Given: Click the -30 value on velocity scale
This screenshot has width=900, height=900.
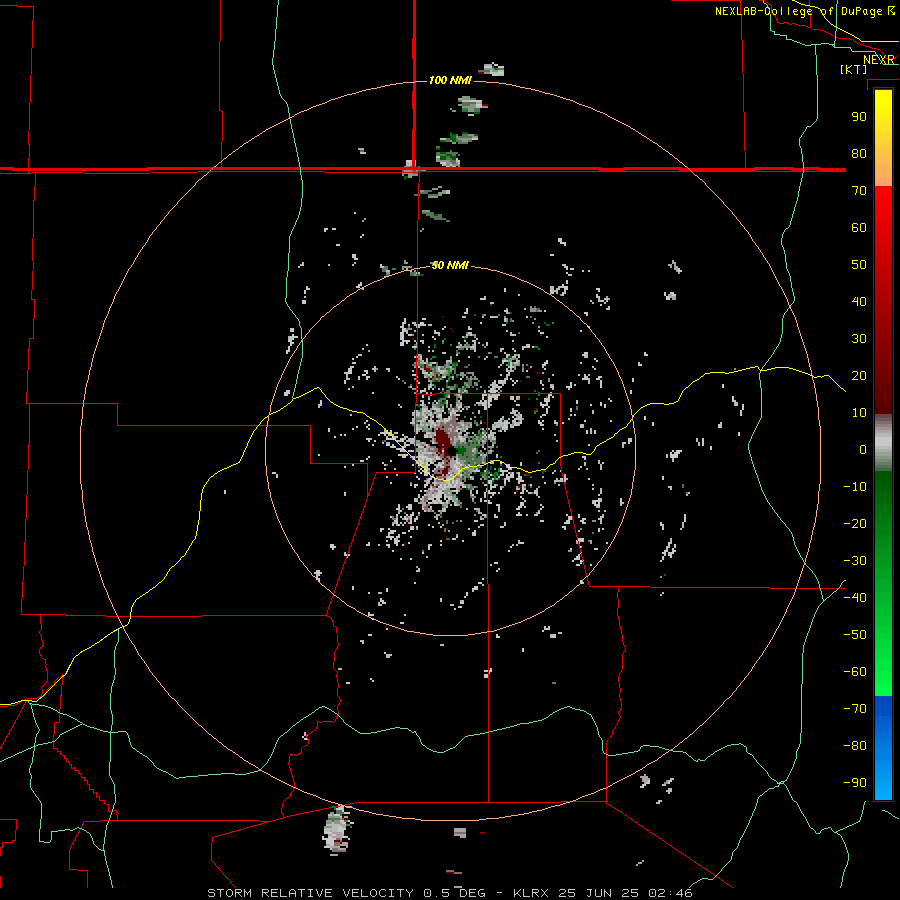Looking at the screenshot, I should click(855, 561).
